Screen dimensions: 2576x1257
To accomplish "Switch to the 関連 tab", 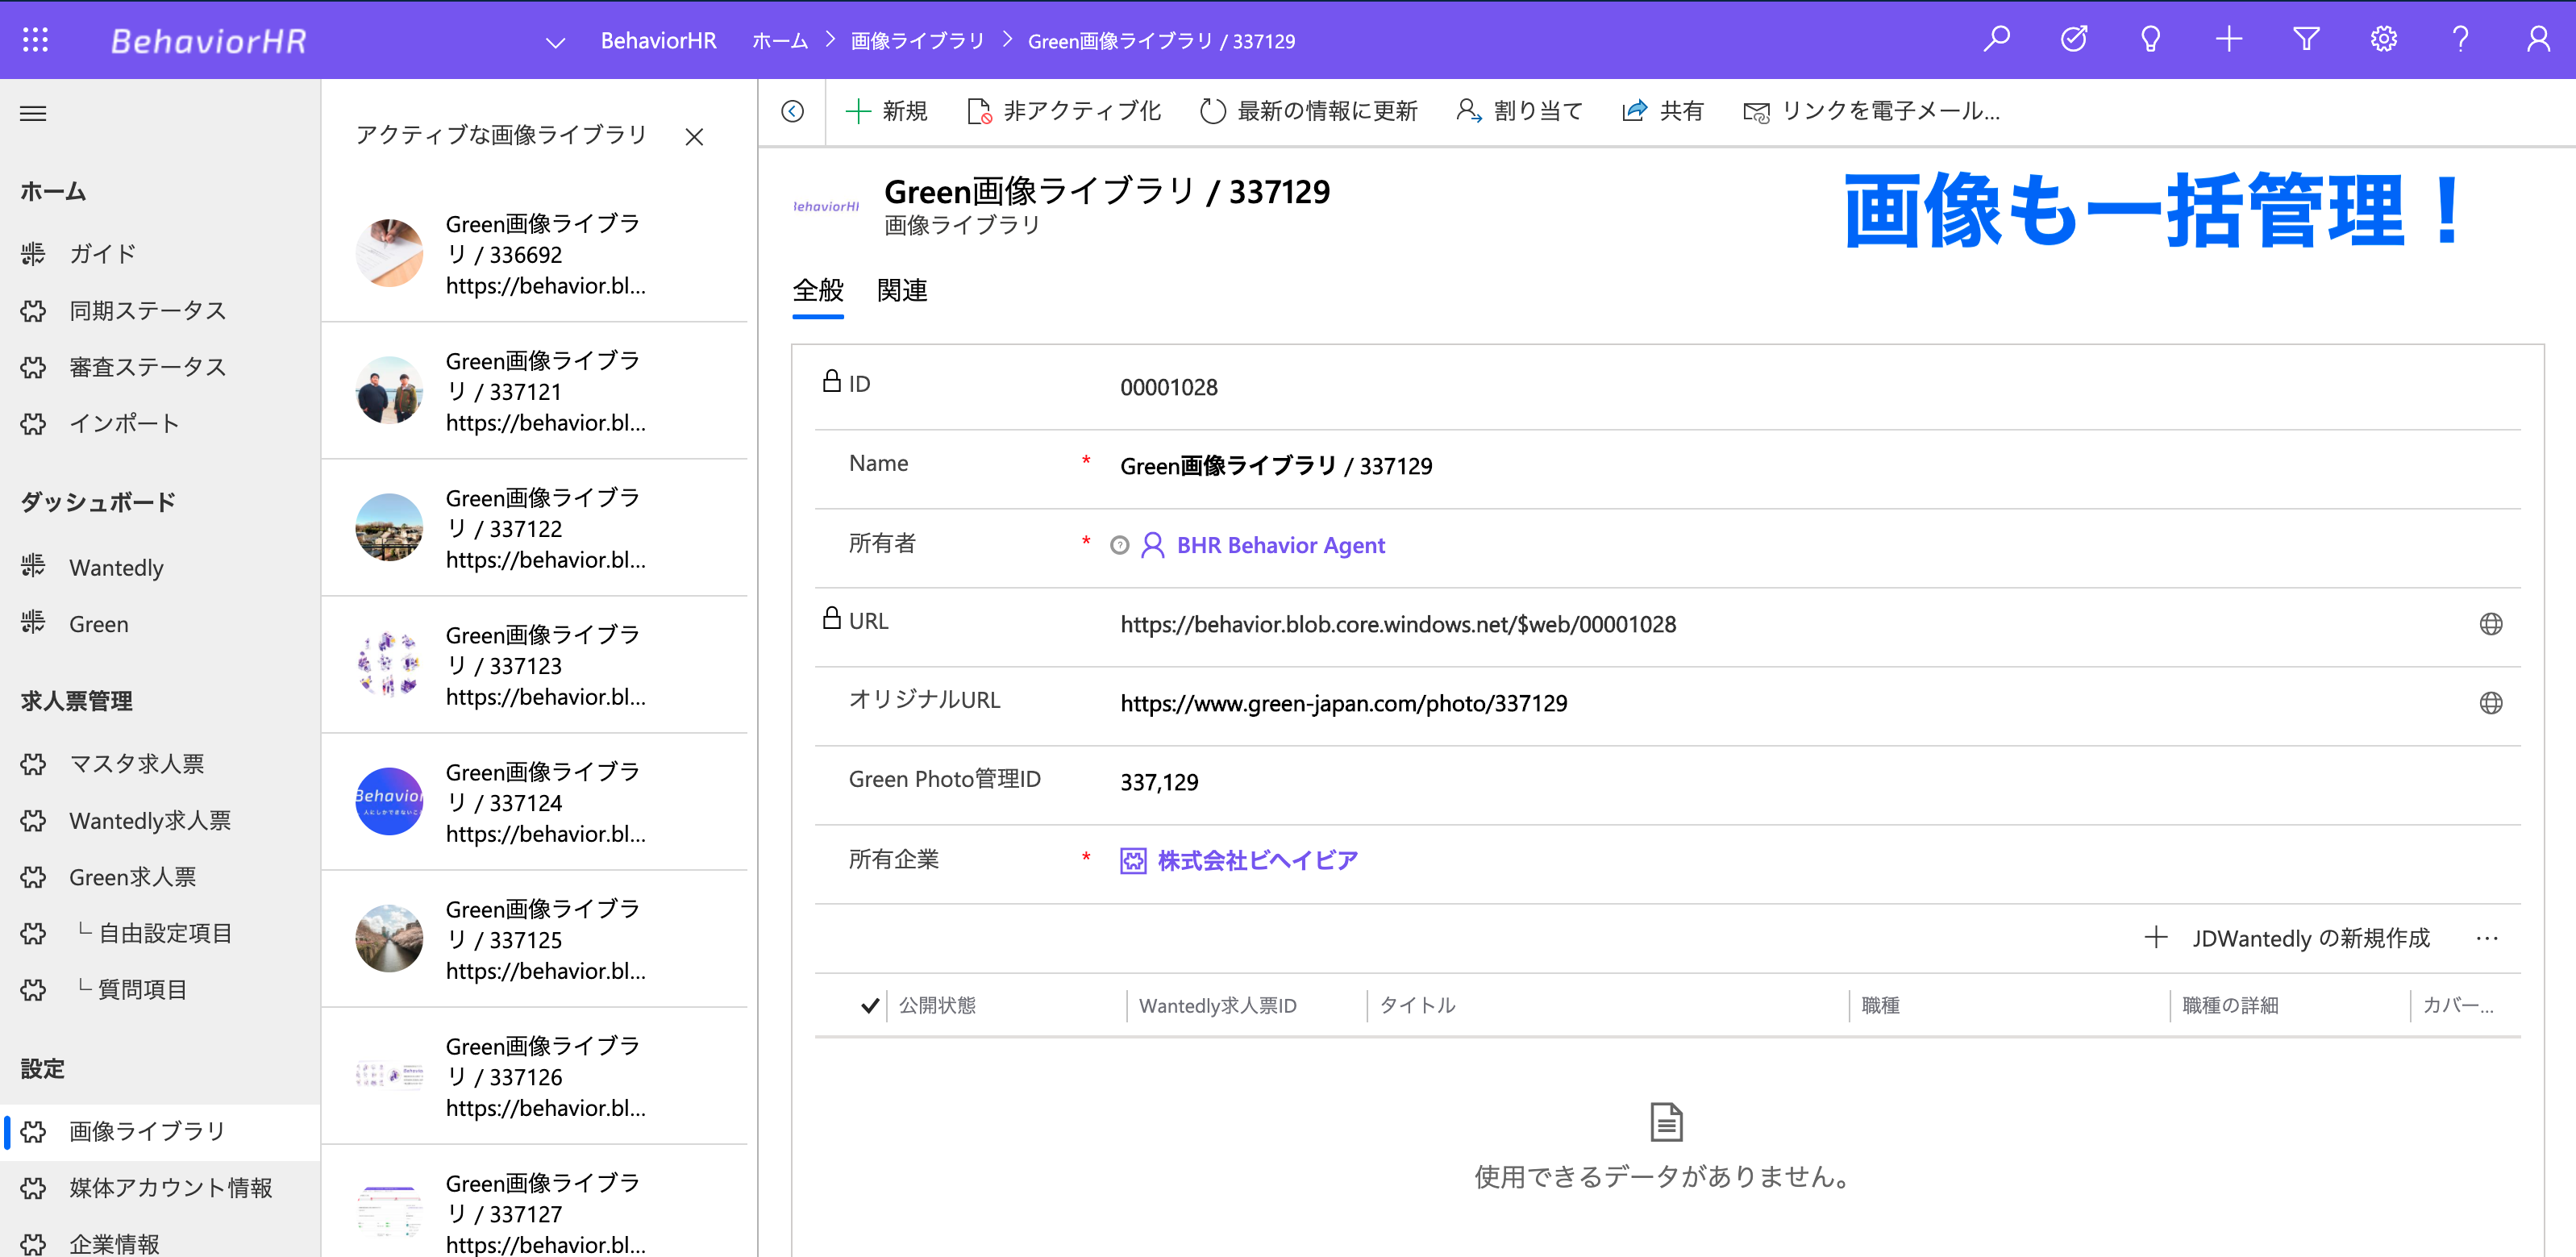I will (902, 291).
